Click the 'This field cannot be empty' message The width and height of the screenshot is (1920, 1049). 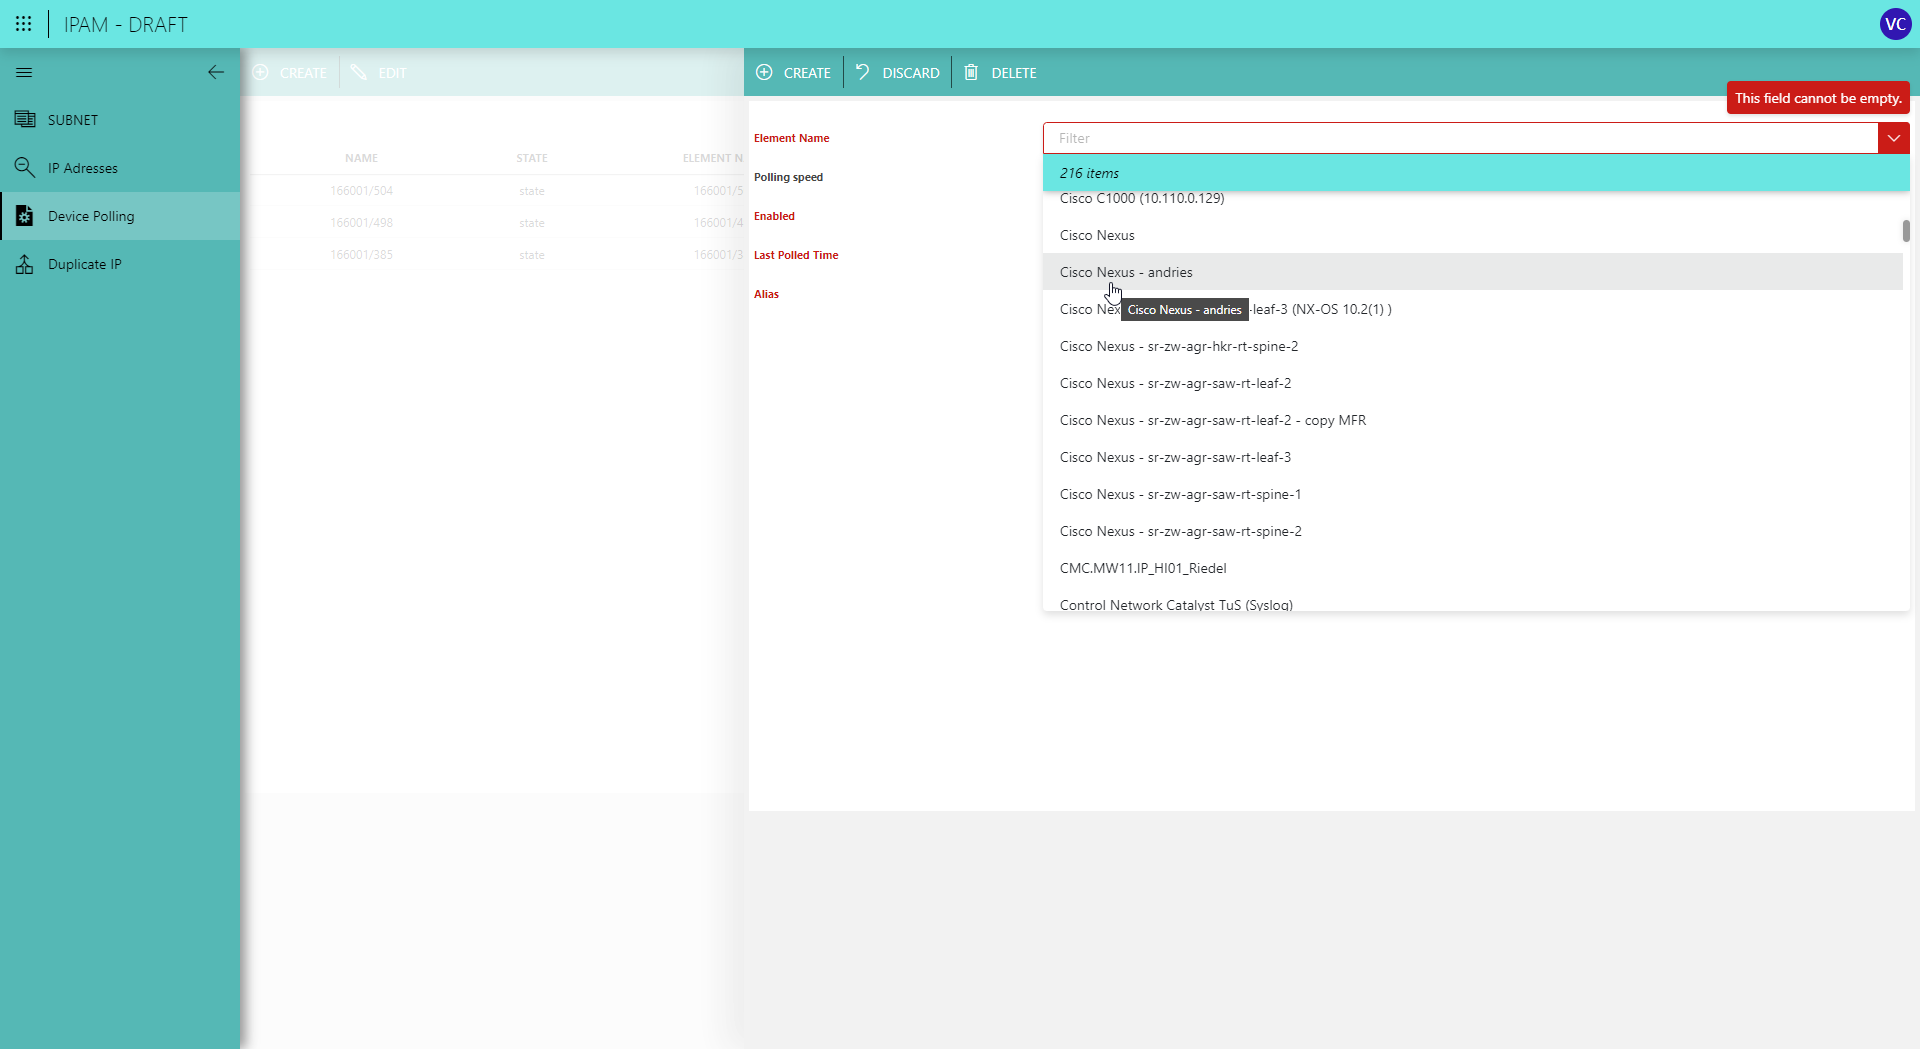click(1818, 98)
